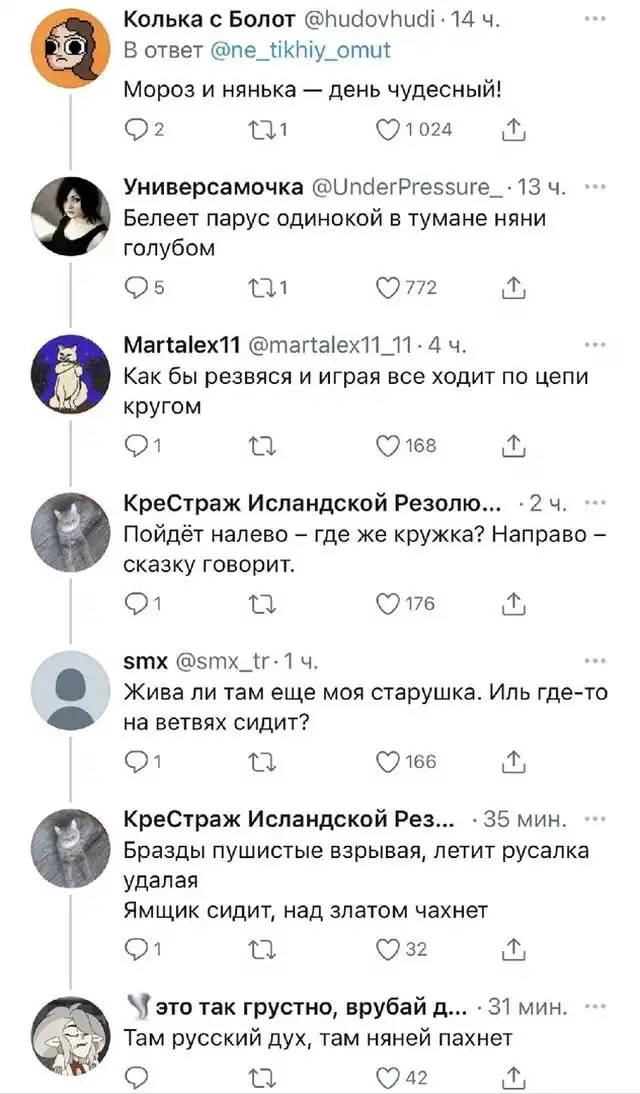This screenshot has height=1094, width=640.
Task: Open more options on Колька с Болот's tweet
Action: click(x=594, y=19)
